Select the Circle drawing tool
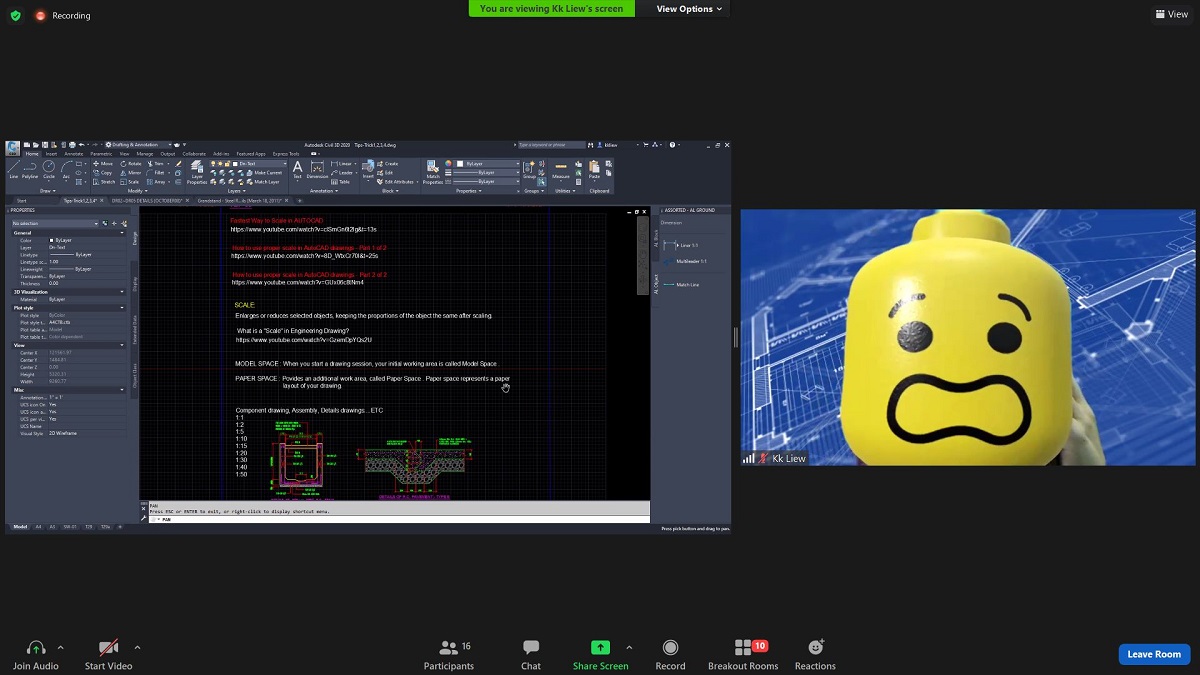1200x675 pixels. click(49, 169)
